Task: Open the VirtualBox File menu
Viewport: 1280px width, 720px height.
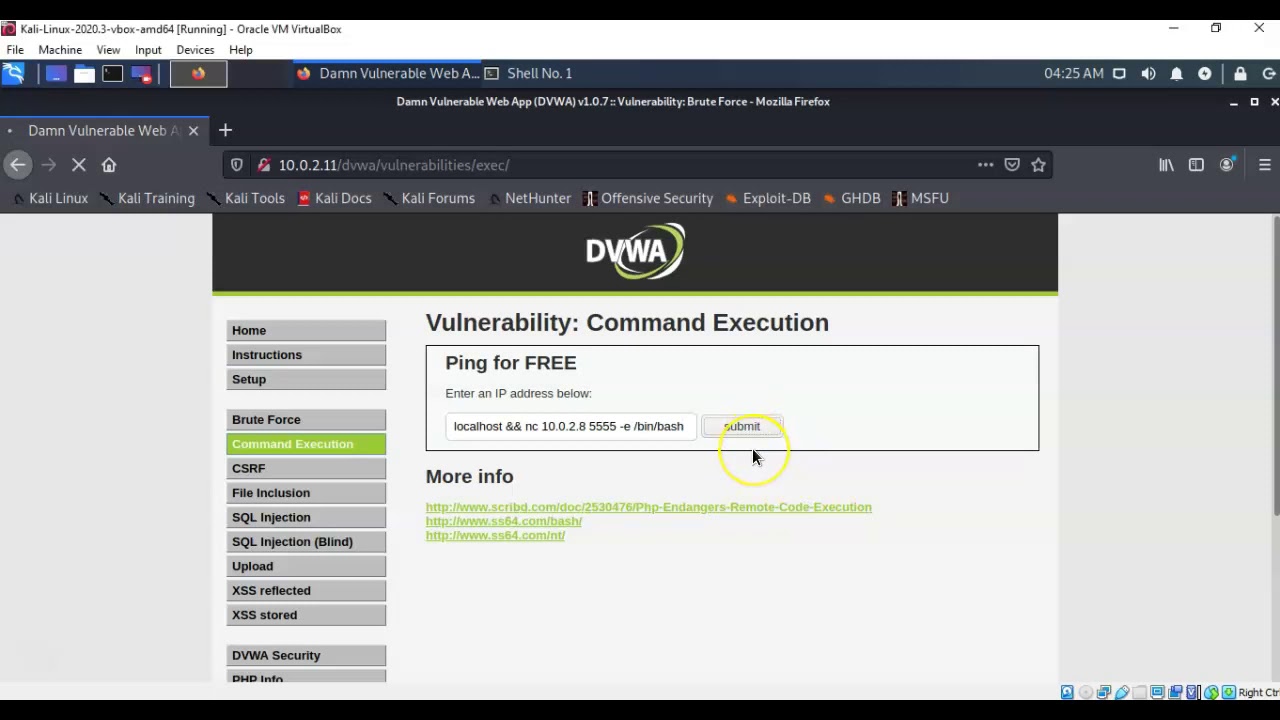Action: 15,50
